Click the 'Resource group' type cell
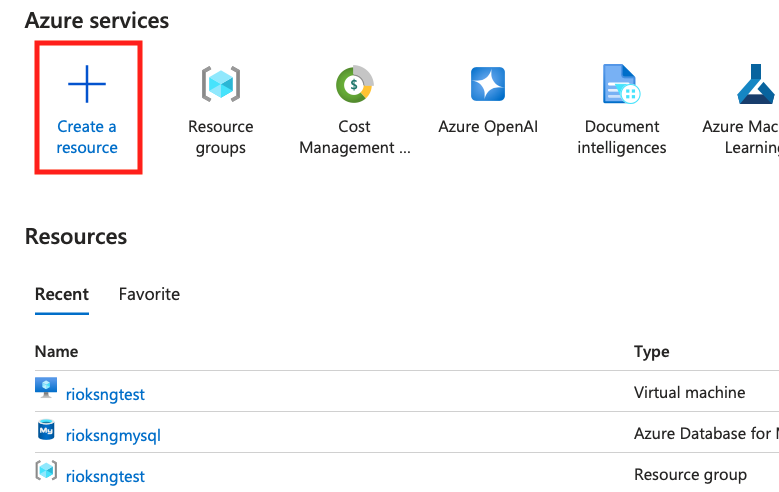Screen dimensions: 779x492 click(x=691, y=475)
